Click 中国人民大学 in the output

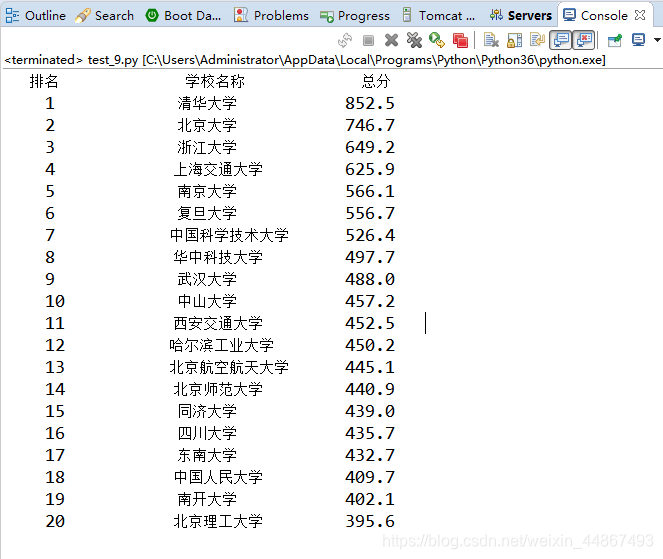coord(218,477)
